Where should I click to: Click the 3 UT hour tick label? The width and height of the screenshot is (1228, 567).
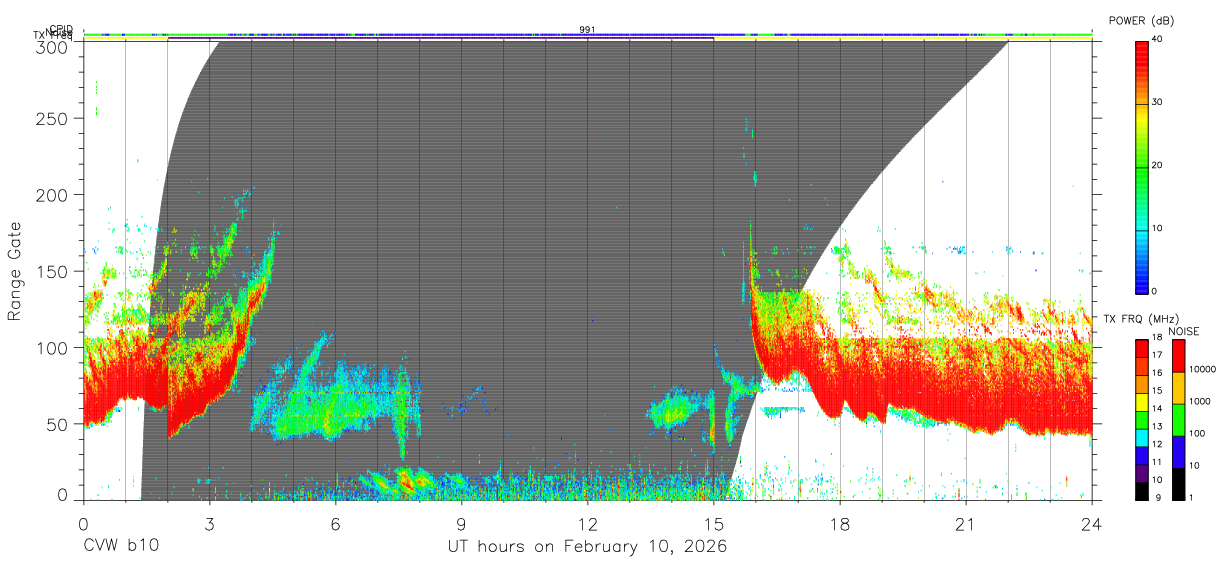[209, 524]
